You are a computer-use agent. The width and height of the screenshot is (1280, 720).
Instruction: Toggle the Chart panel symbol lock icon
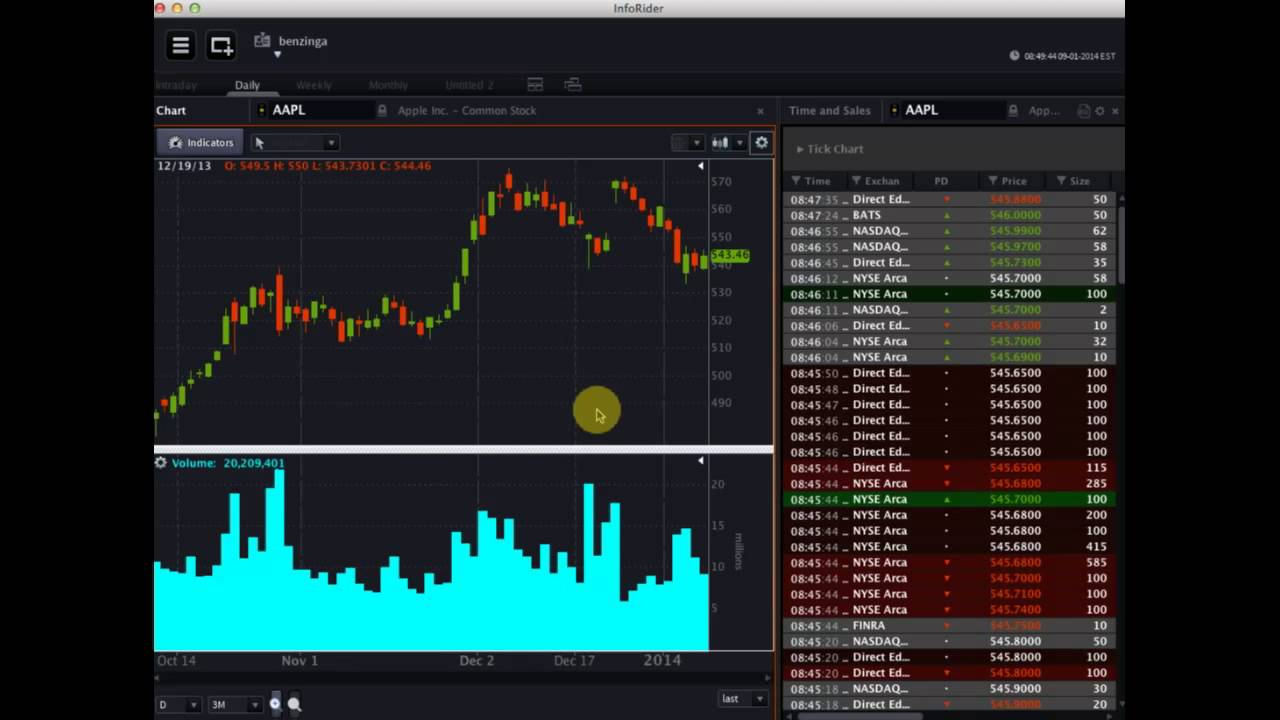[x=382, y=110]
